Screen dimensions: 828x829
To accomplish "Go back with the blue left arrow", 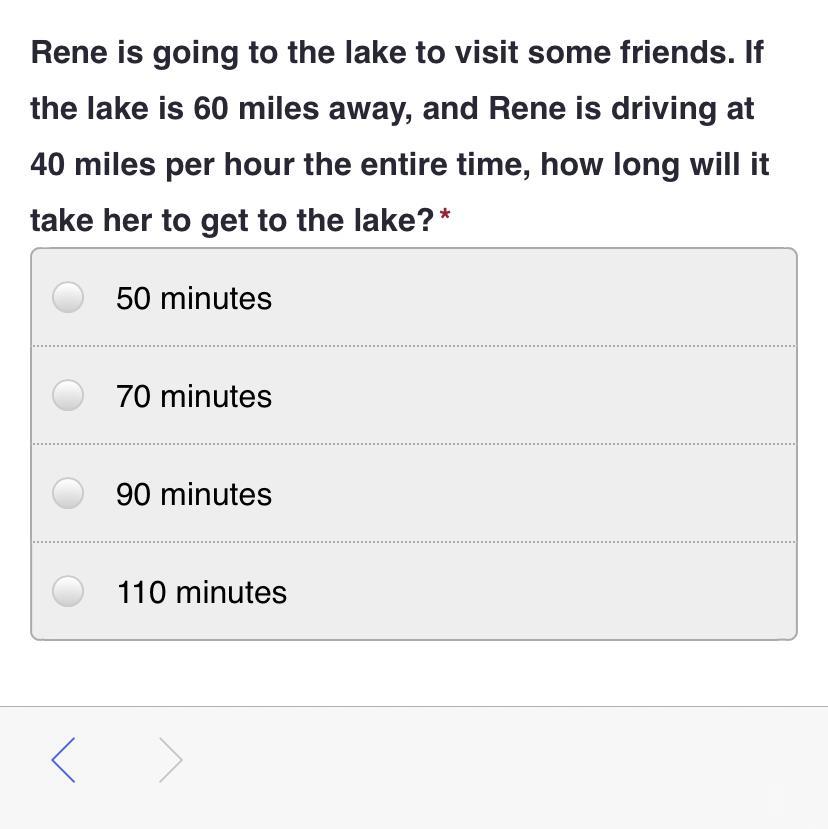I will [63, 760].
